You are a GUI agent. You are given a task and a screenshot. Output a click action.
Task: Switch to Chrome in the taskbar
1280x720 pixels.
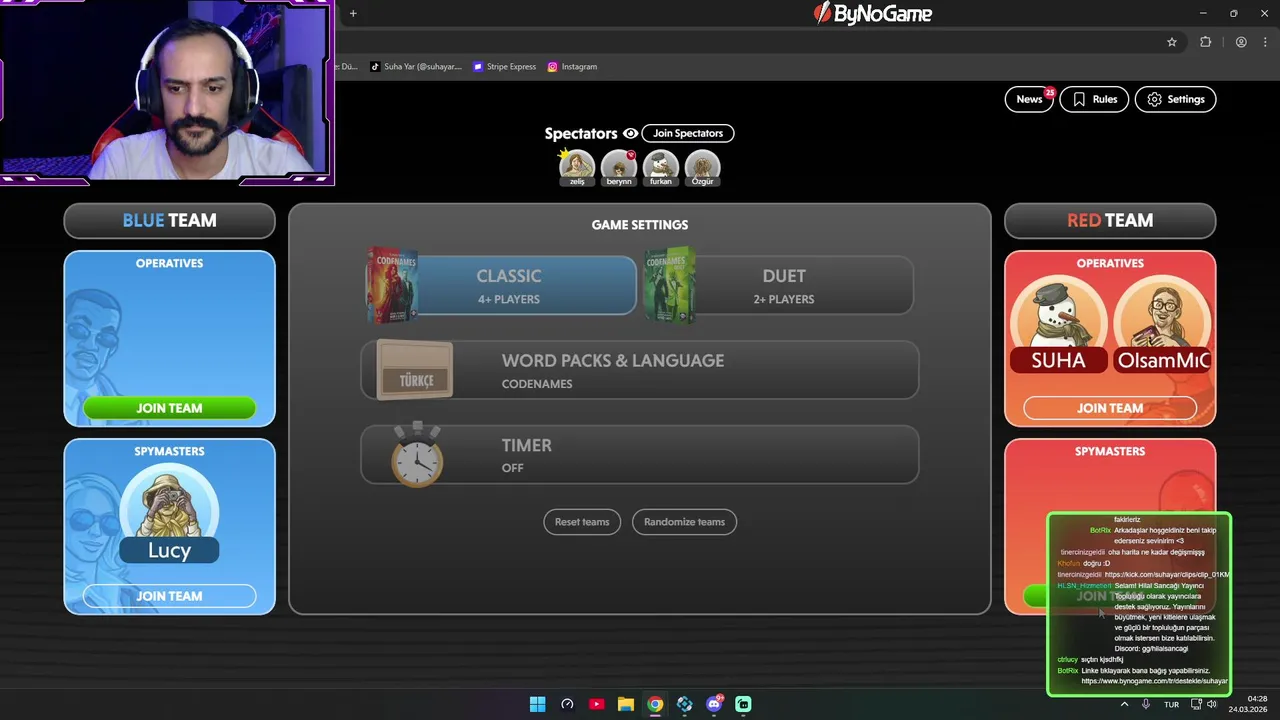(x=655, y=704)
